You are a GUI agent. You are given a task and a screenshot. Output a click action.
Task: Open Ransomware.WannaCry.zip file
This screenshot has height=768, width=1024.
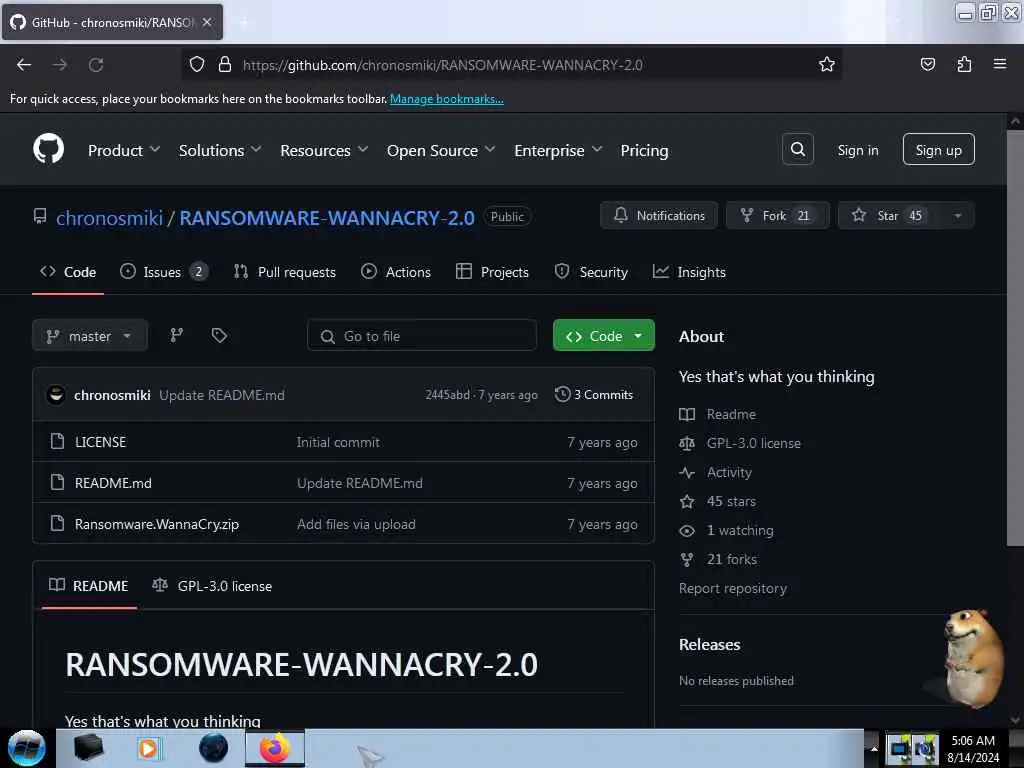point(157,524)
